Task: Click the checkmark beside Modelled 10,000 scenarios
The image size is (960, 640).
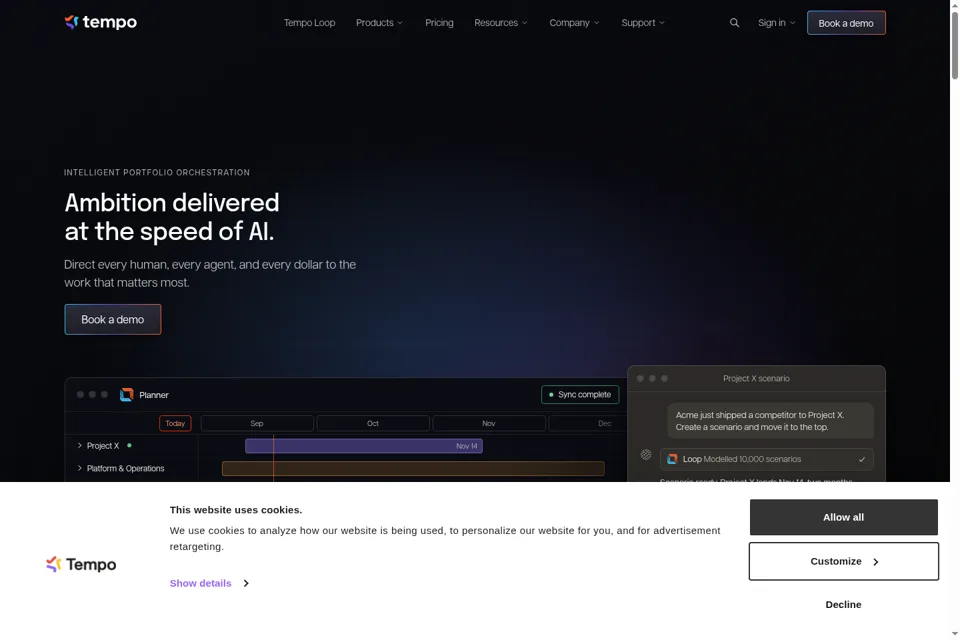Action: (x=861, y=459)
